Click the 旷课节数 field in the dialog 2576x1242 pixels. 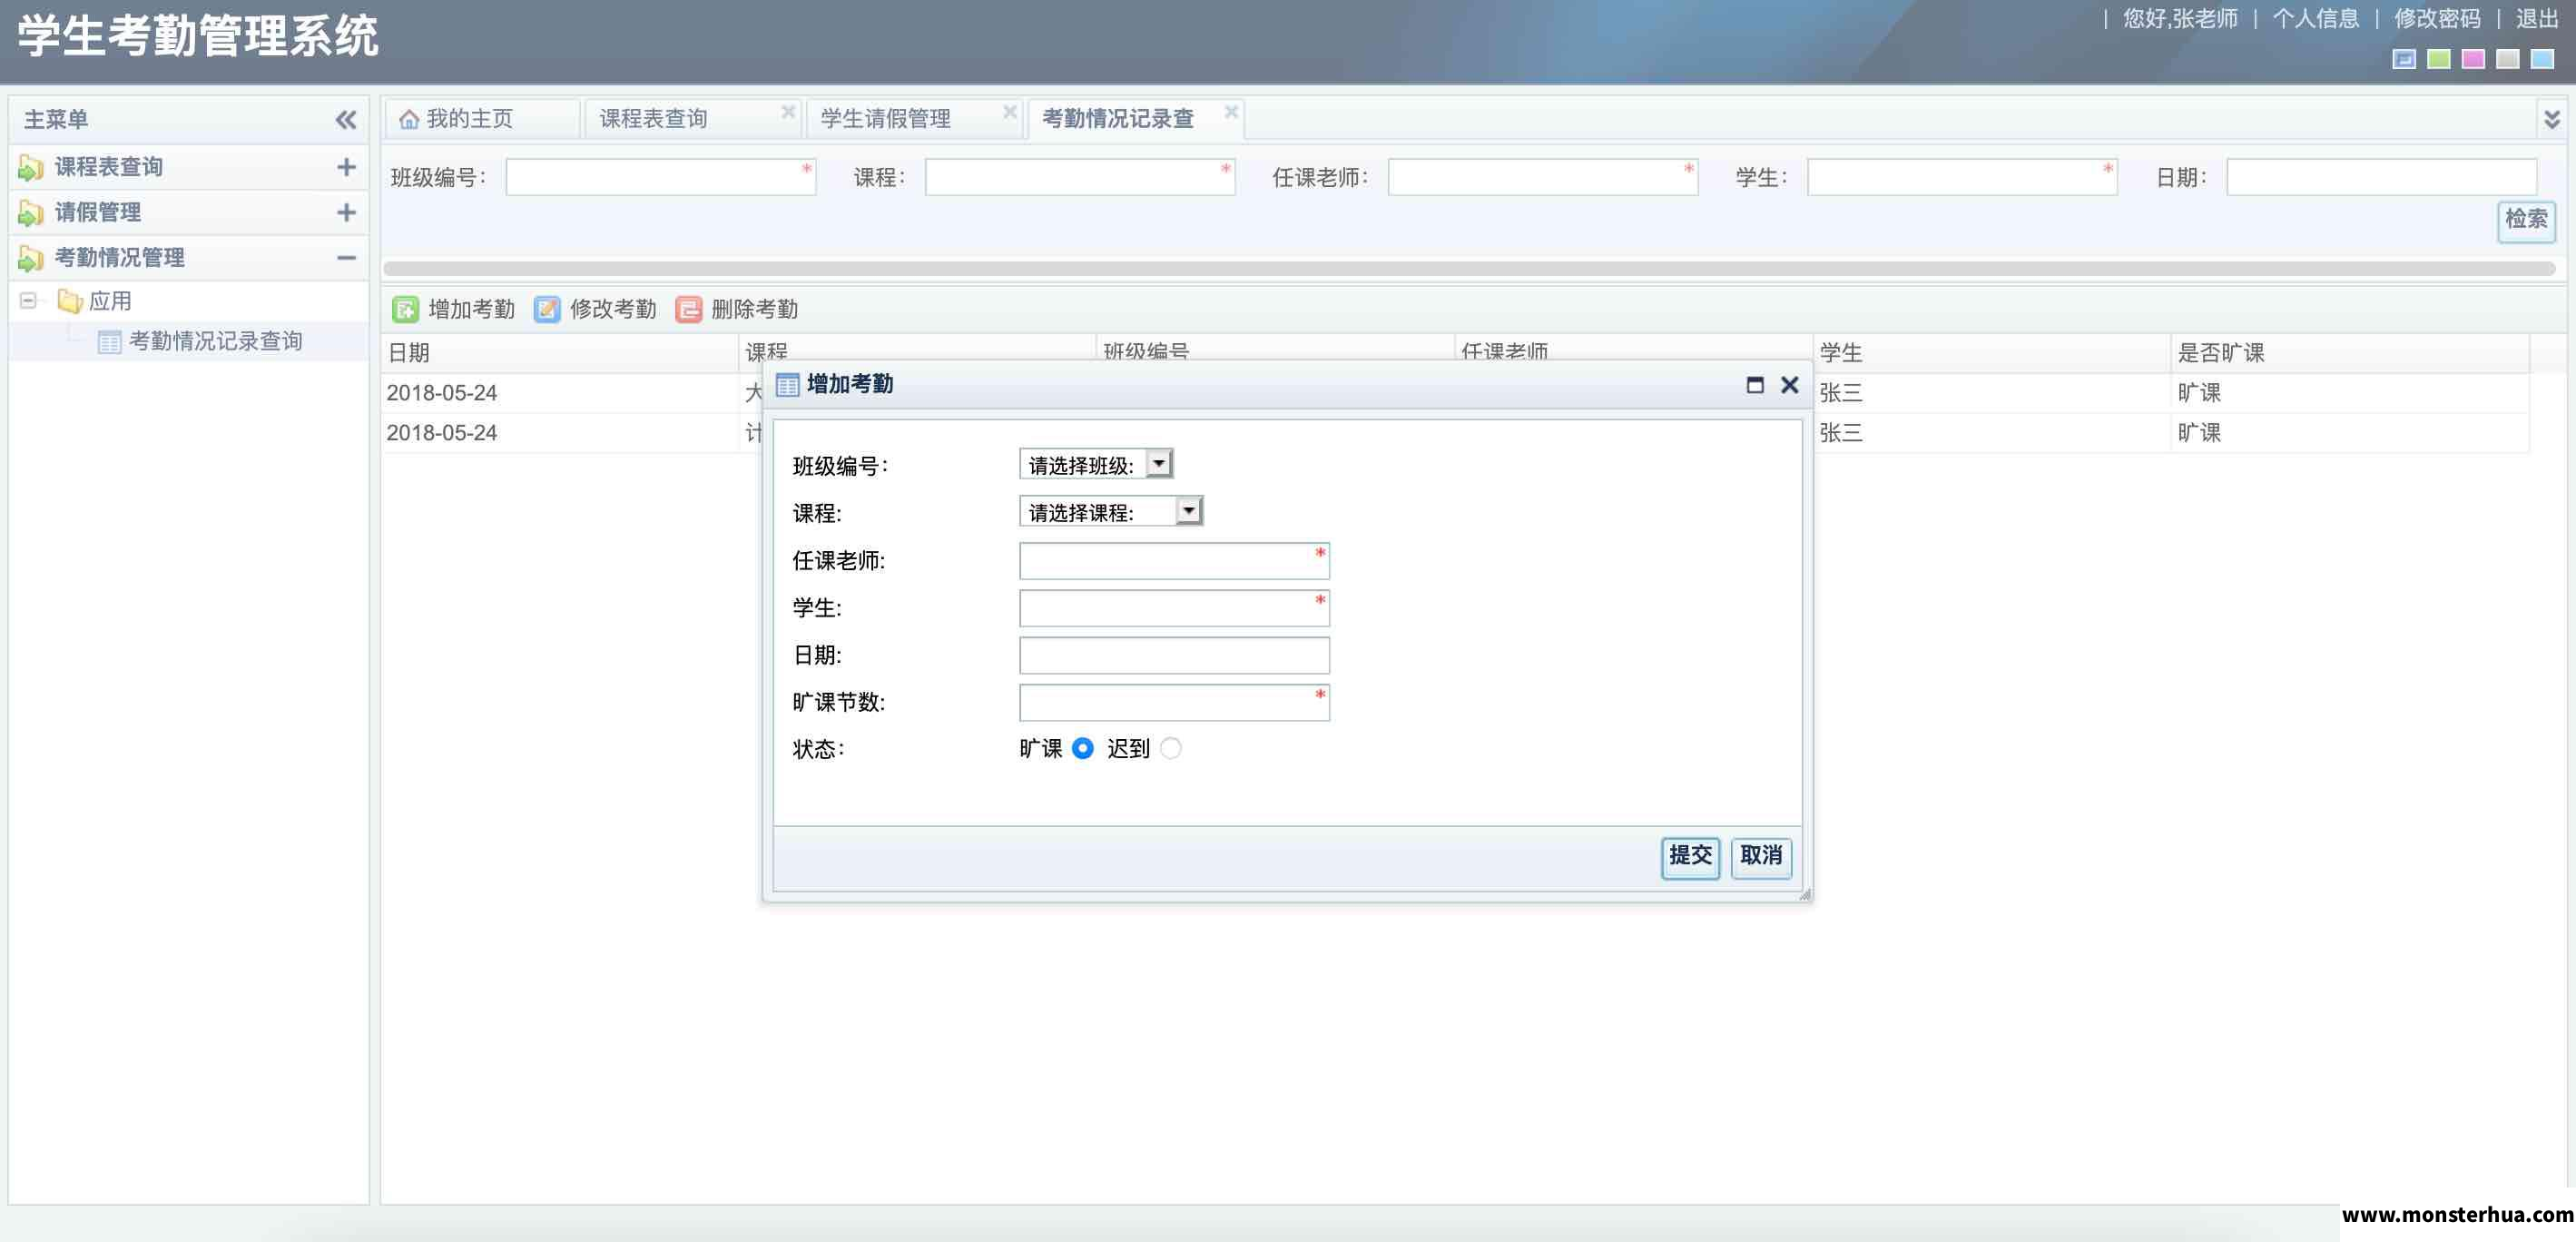coord(1174,702)
